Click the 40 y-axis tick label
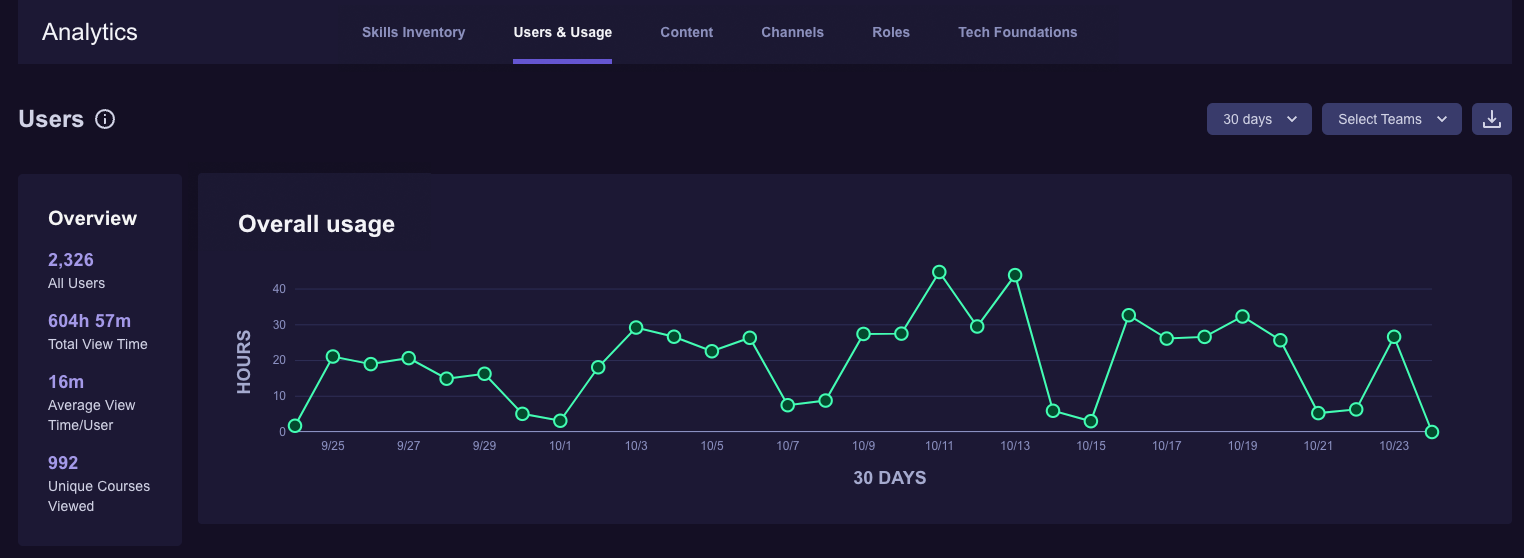This screenshot has height=558, width=1524. [x=279, y=289]
